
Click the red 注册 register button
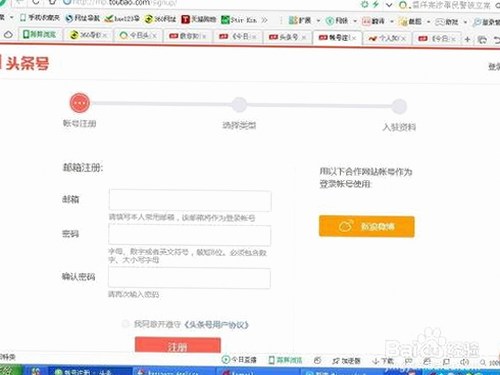click(x=178, y=345)
